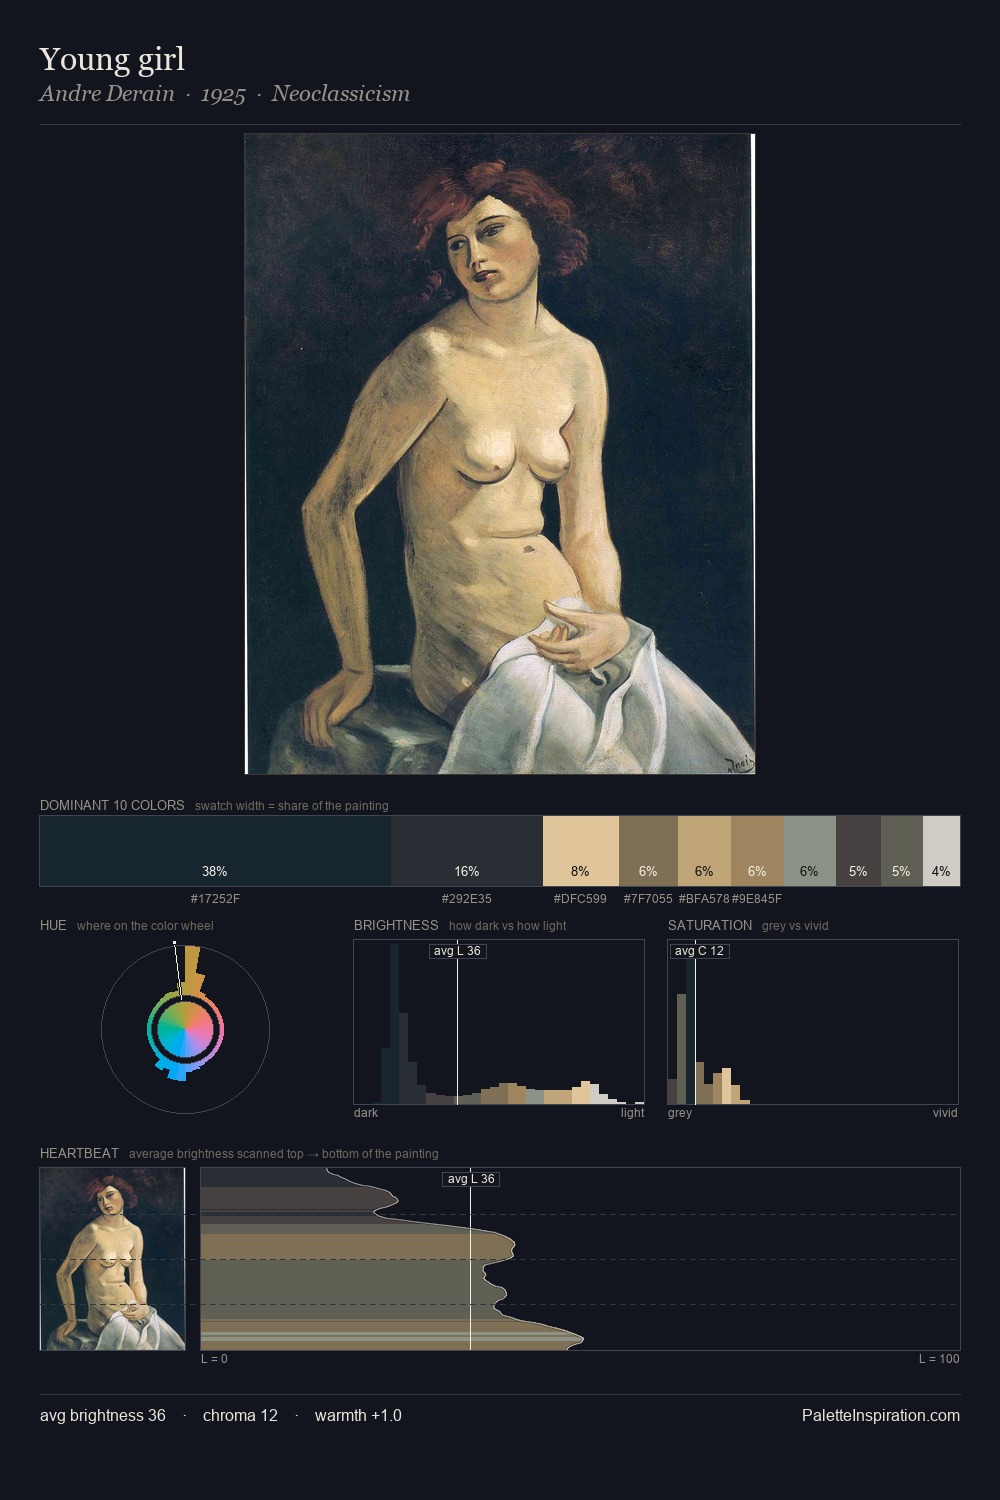Click the 'L = 0' axis label
The height and width of the screenshot is (1500, 1000).
(x=214, y=1359)
